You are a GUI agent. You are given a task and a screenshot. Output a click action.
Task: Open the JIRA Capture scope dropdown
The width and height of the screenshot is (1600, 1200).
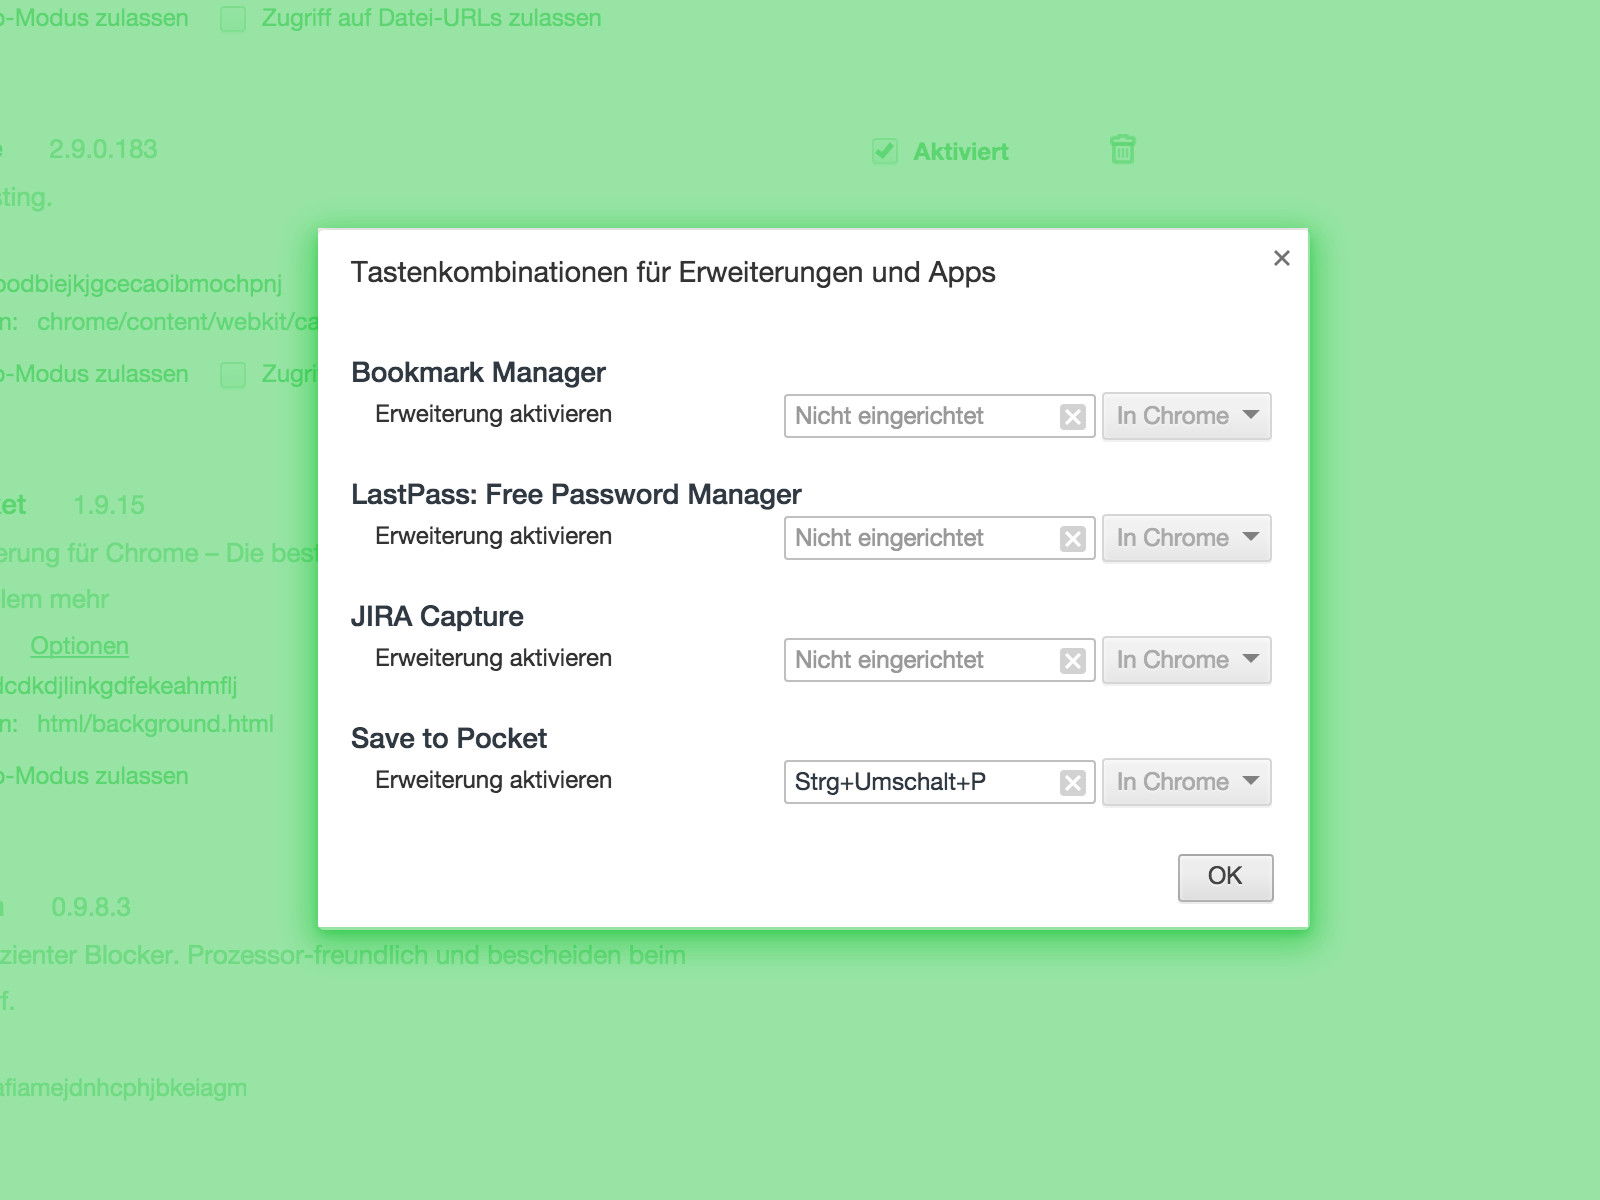click(x=1187, y=660)
